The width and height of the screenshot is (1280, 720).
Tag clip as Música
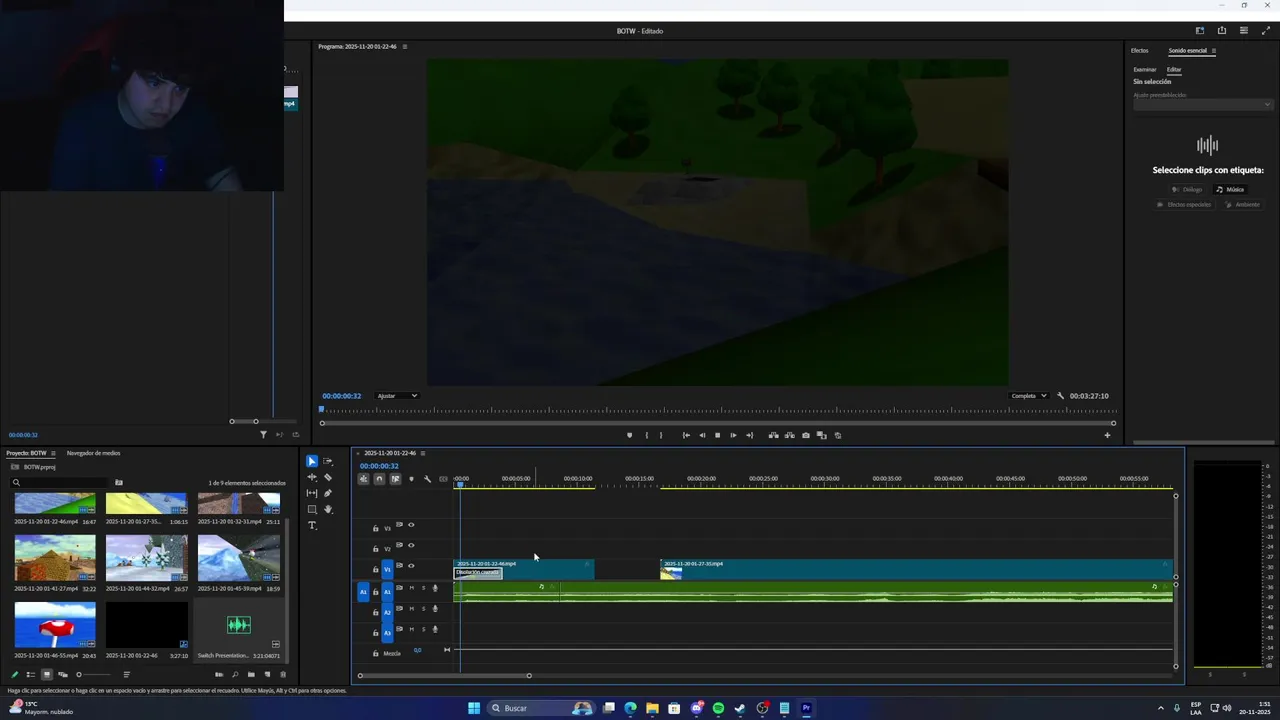(1231, 189)
